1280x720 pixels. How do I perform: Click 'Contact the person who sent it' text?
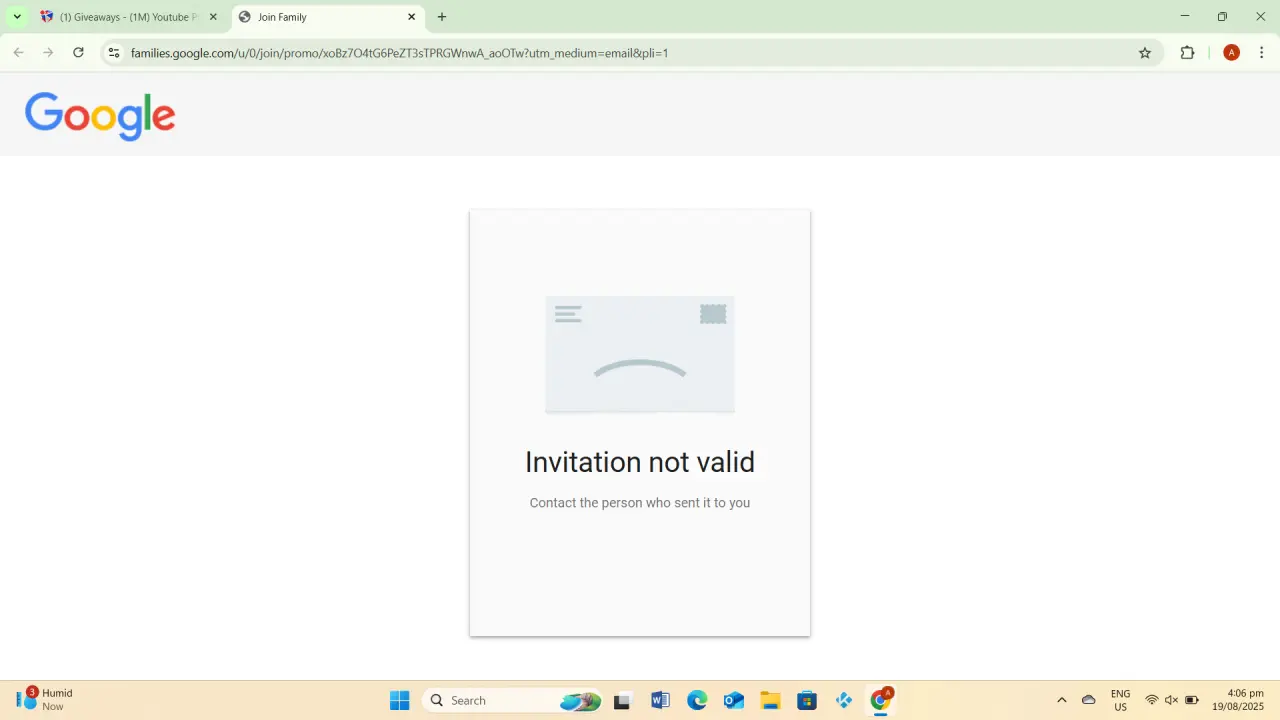[x=640, y=503]
